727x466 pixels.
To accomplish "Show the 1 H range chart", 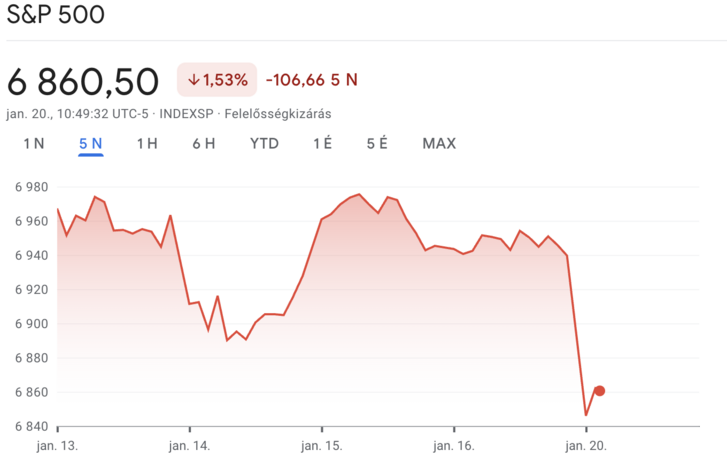I will click(147, 143).
